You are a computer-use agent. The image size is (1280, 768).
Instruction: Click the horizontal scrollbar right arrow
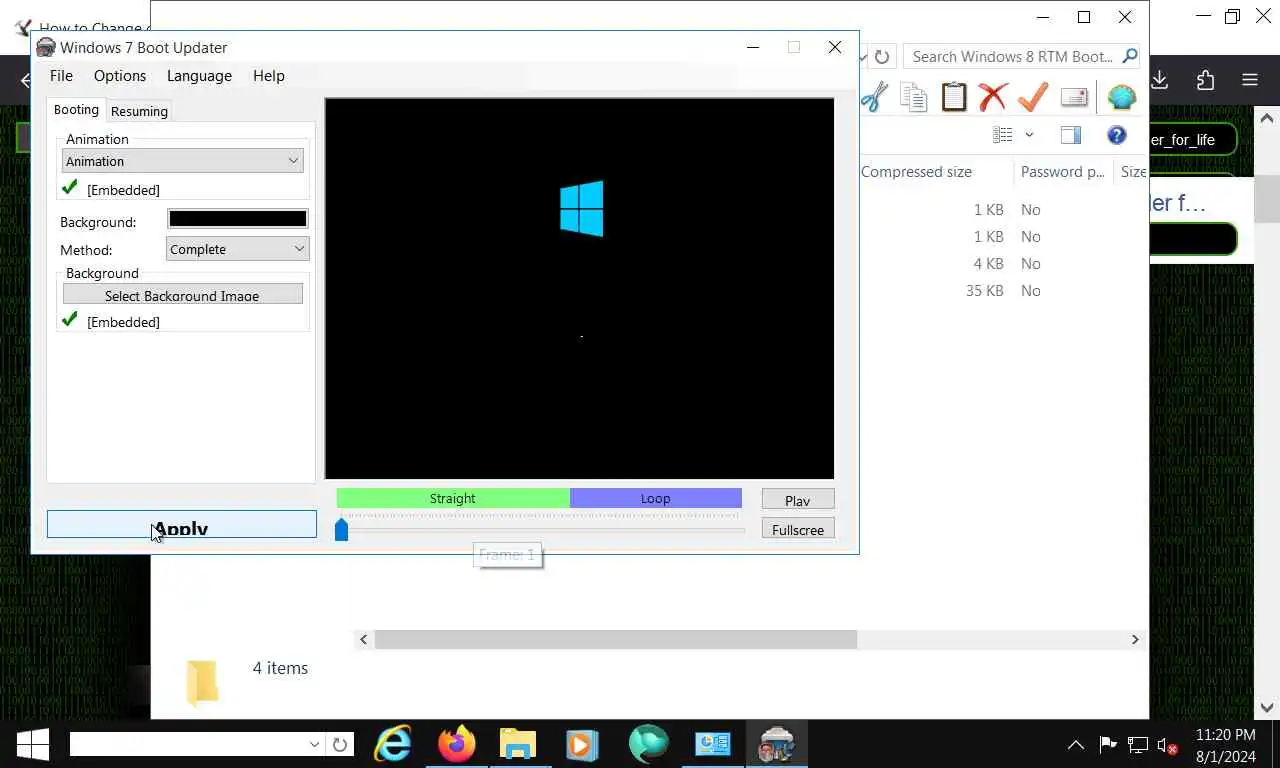pyautogui.click(x=1135, y=639)
